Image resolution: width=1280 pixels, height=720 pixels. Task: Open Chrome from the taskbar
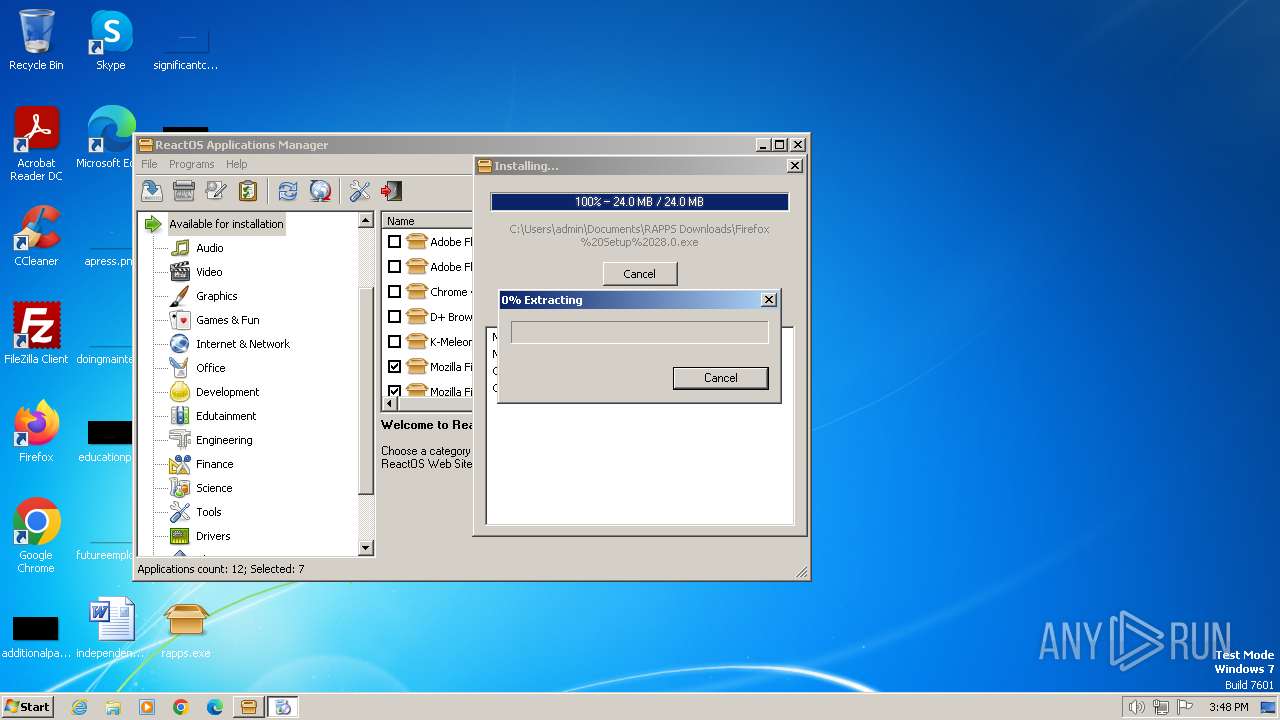pos(181,707)
